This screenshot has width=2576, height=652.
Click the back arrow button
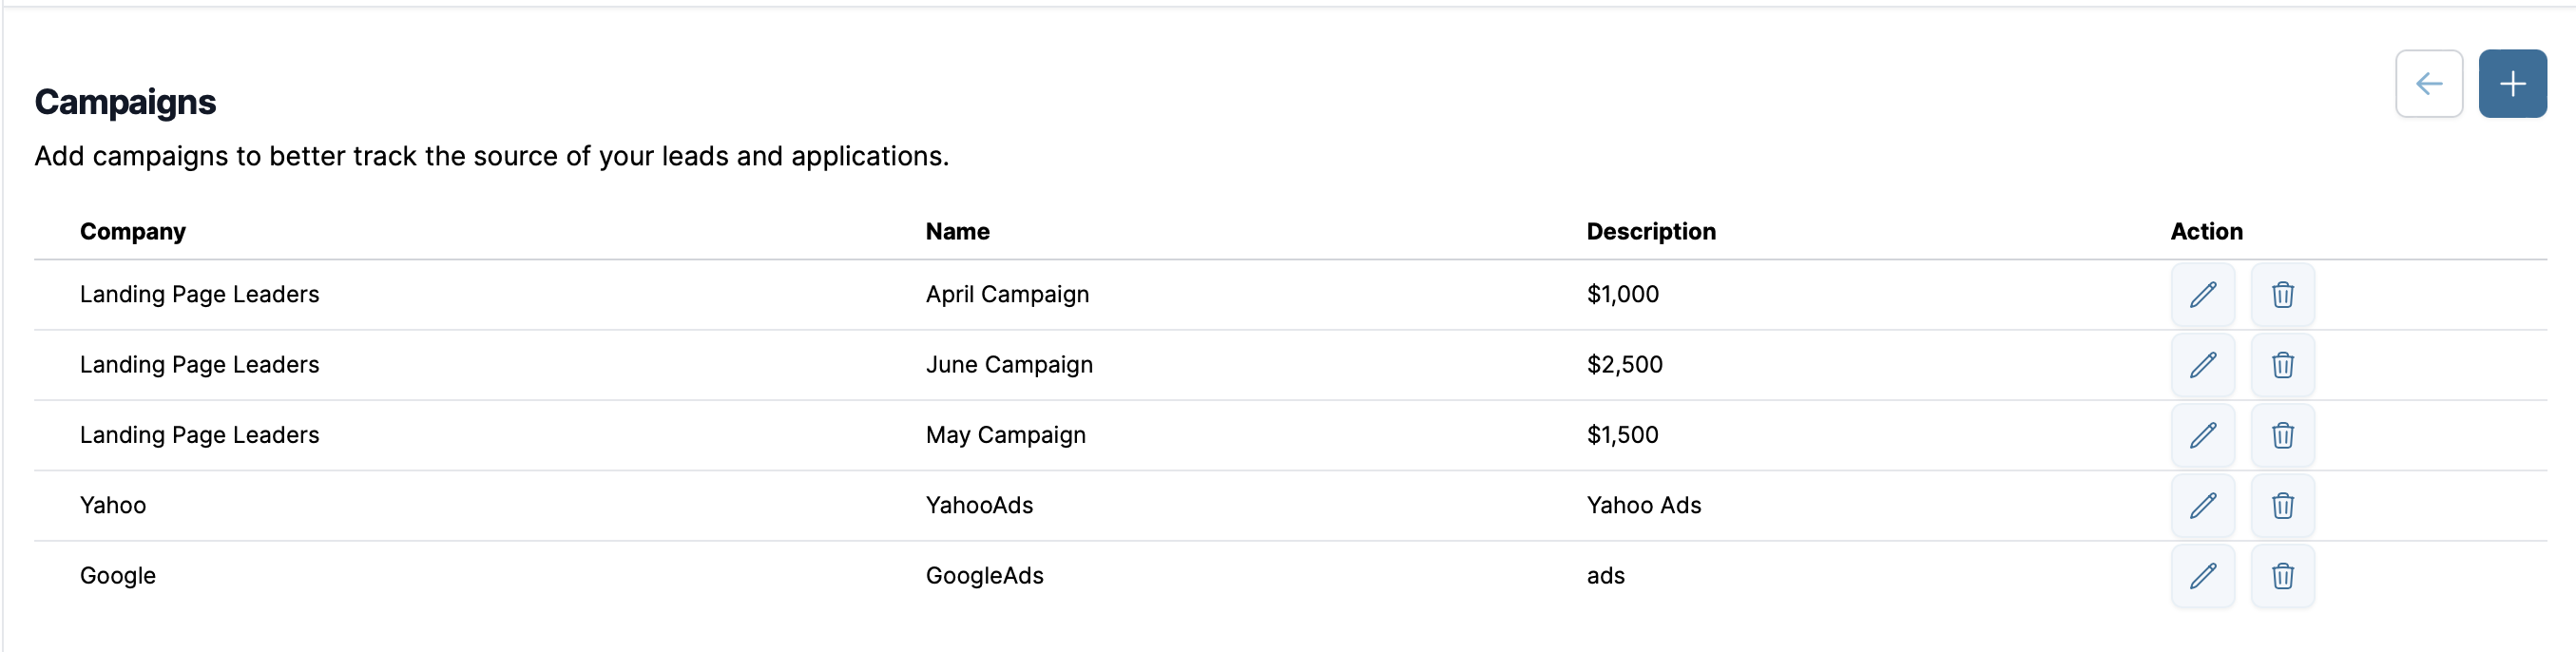2428,84
